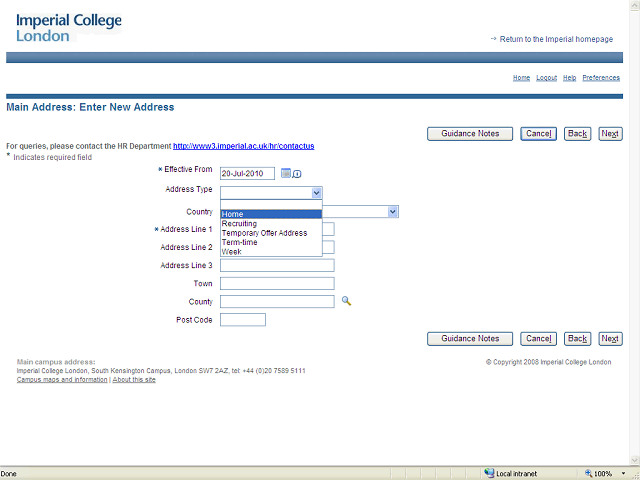Click the Logout link

point(546,78)
